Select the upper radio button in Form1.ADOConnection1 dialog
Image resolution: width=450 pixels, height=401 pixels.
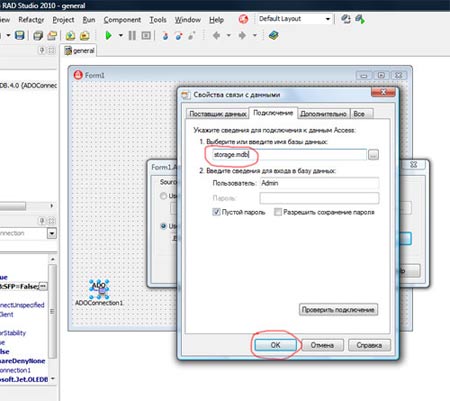[x=163, y=196]
